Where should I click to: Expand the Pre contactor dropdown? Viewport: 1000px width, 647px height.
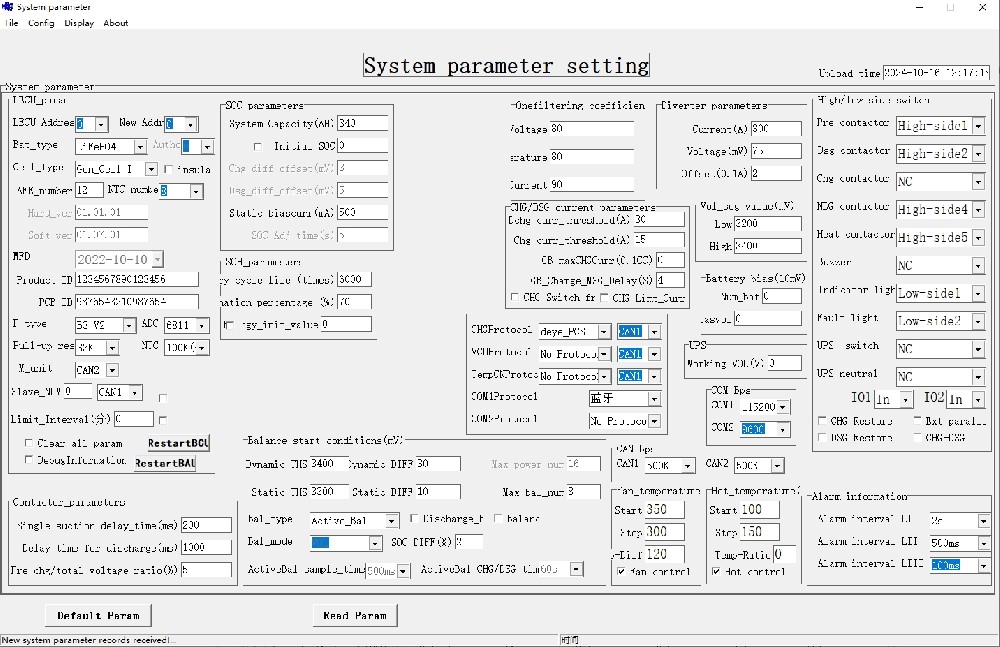click(978, 126)
